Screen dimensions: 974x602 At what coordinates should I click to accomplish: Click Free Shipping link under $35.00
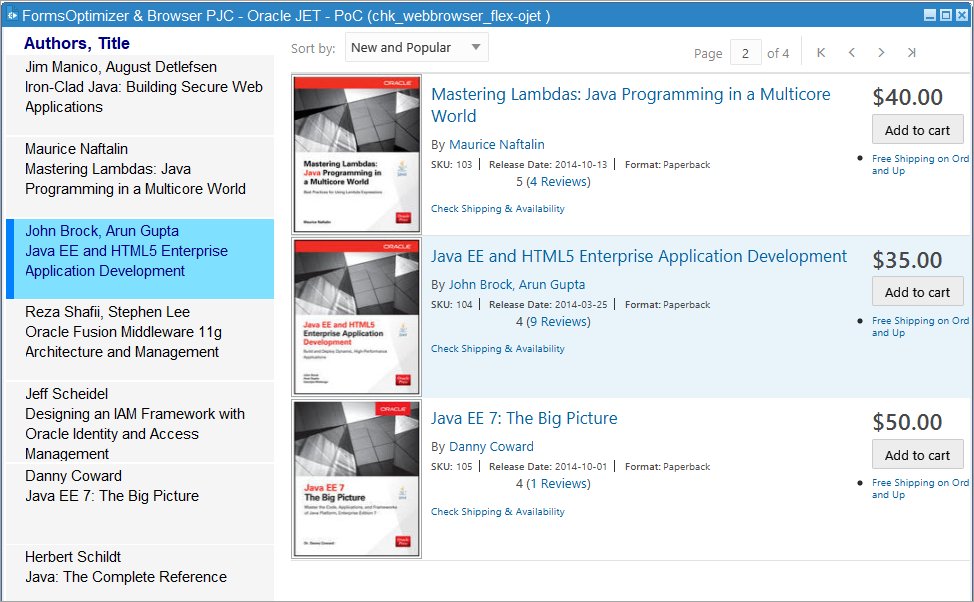[920, 327]
